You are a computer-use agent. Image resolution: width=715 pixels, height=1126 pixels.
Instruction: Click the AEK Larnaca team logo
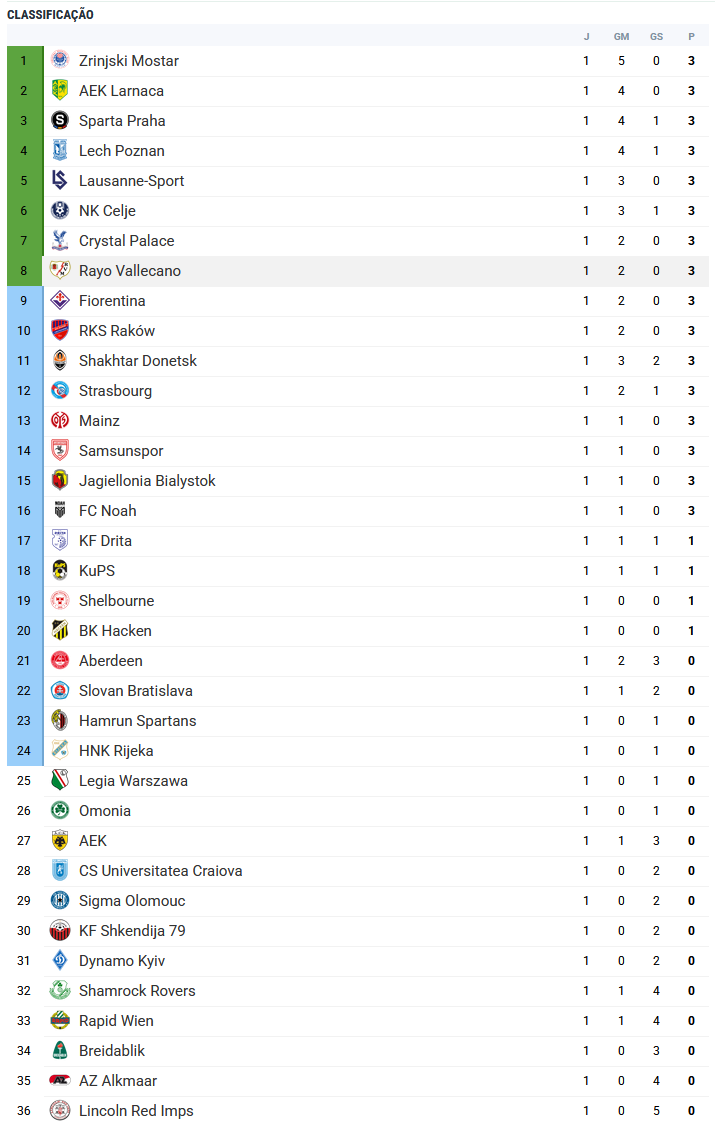coord(60,91)
